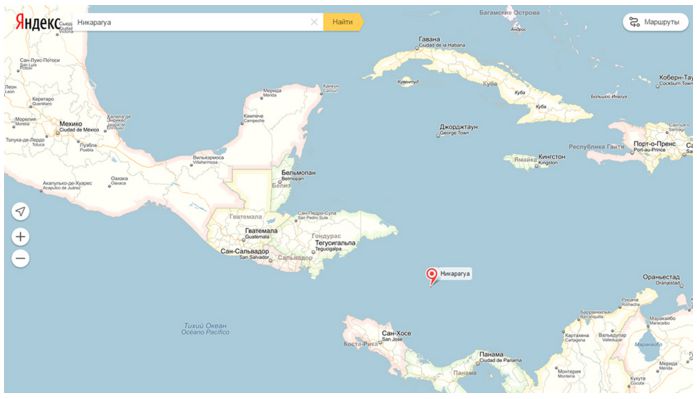Viewport: 697px width, 399px height.
Task: Zoom out with the minus button
Action: 20,259
